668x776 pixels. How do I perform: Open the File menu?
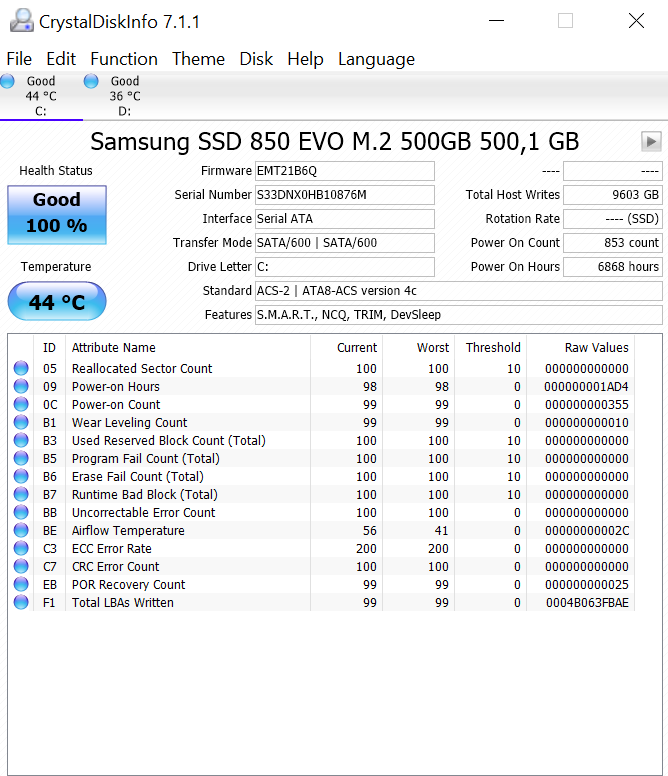pos(19,59)
